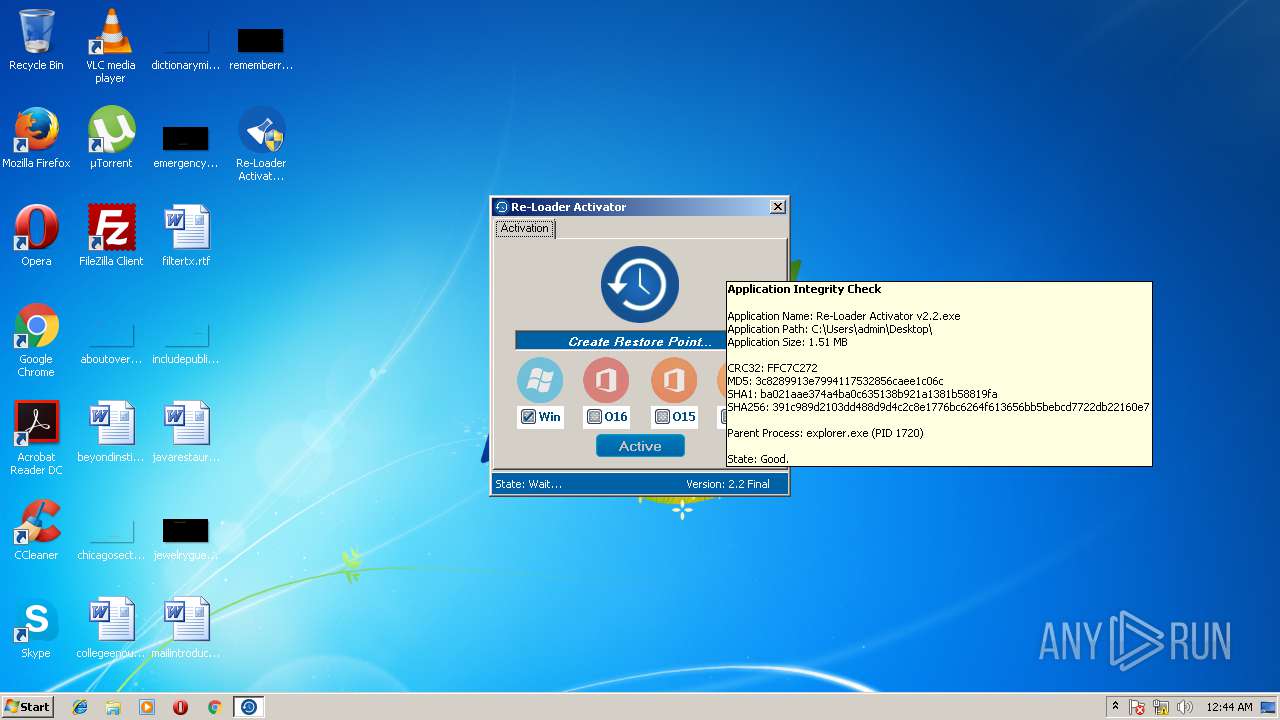This screenshot has width=1280, height=720.
Task: Select the rememberr... desktop file
Action: pyautogui.click(x=261, y=48)
